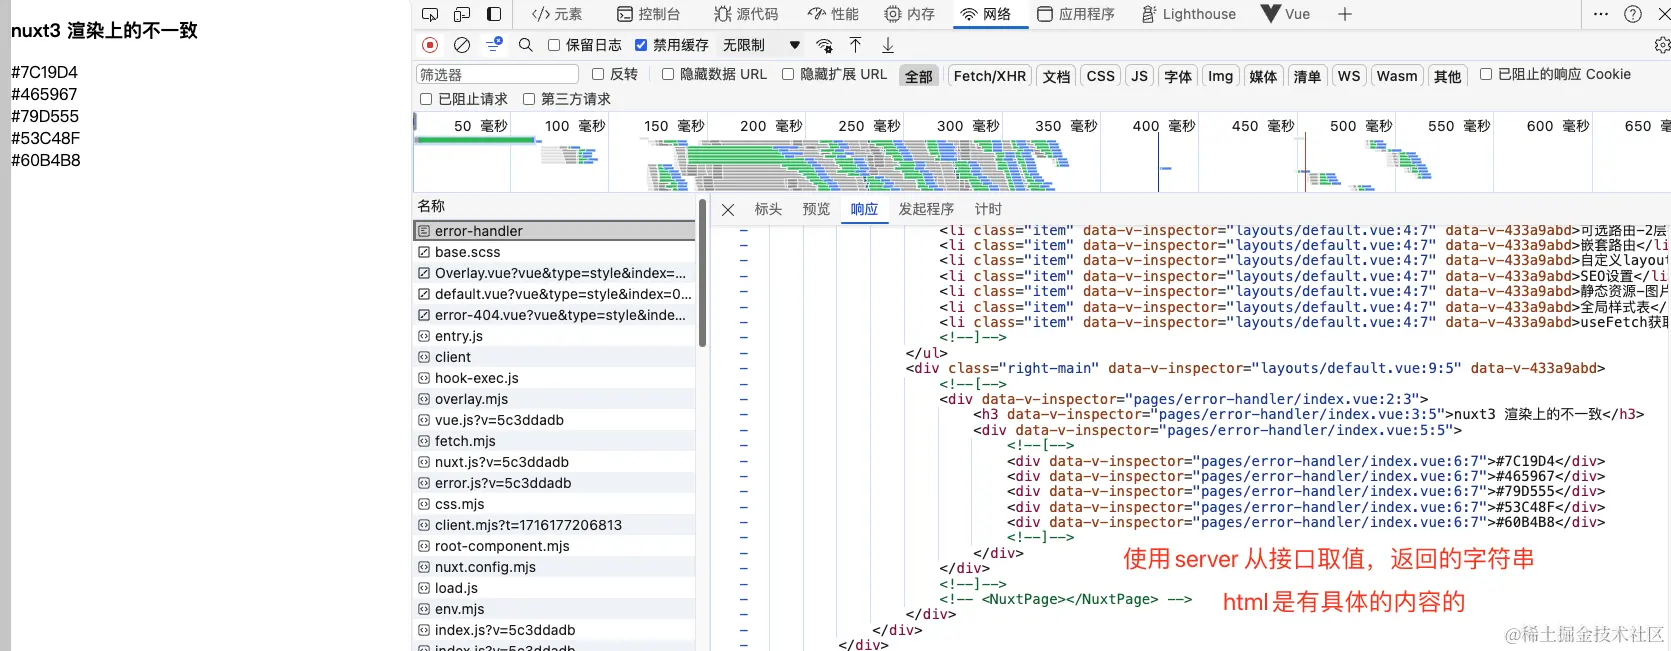This screenshot has width=1671, height=651.
Task: Click the script icon beside entry.js
Action: click(424, 336)
